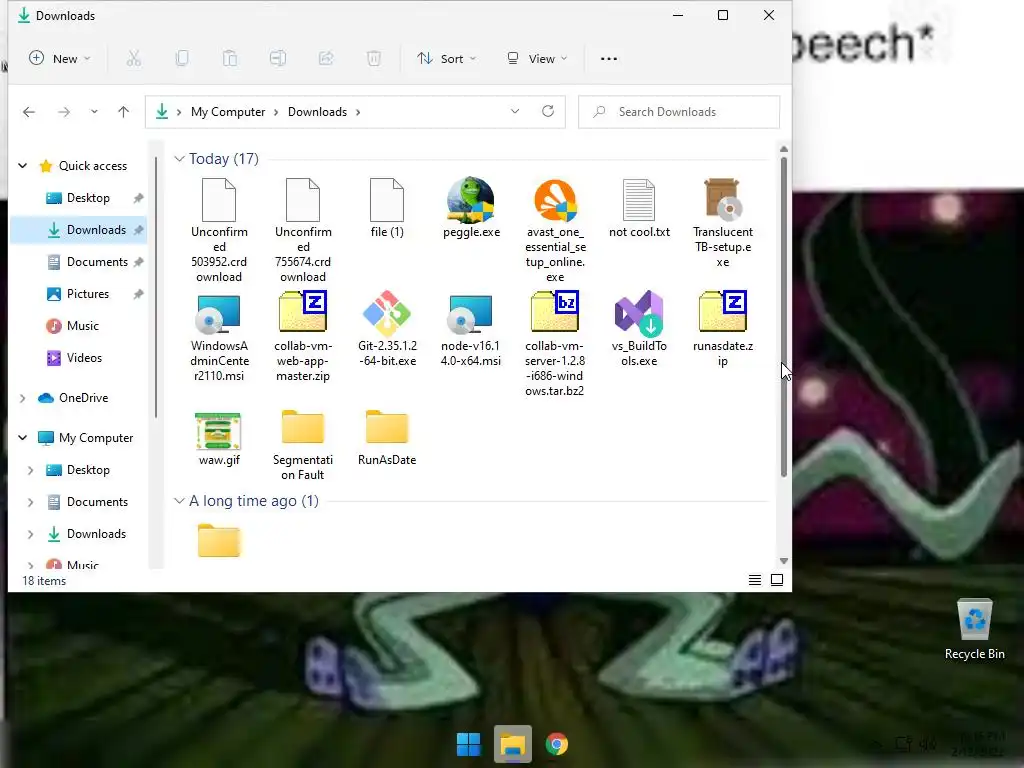Refresh the Downloads folder view
The width and height of the screenshot is (1024, 768).
pos(548,111)
